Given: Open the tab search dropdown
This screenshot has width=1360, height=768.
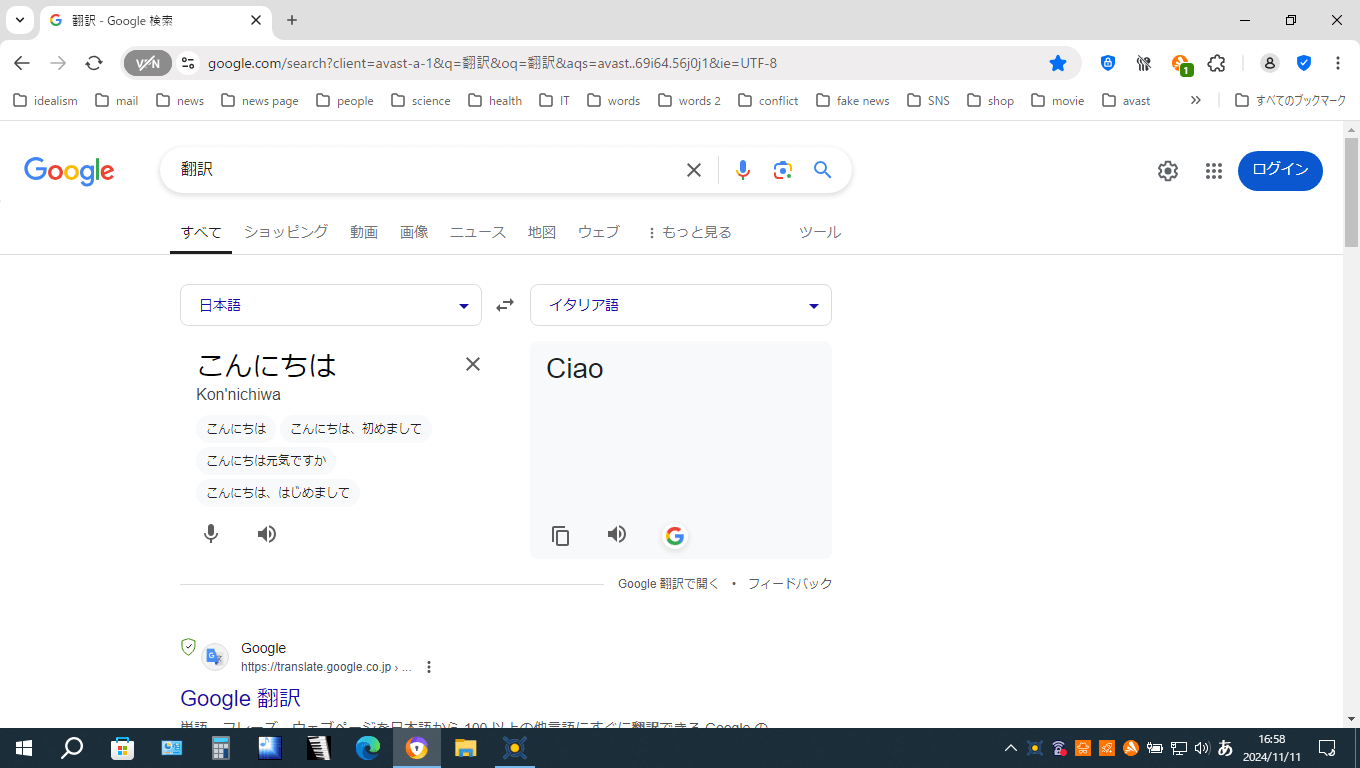Looking at the screenshot, I should [x=19, y=20].
